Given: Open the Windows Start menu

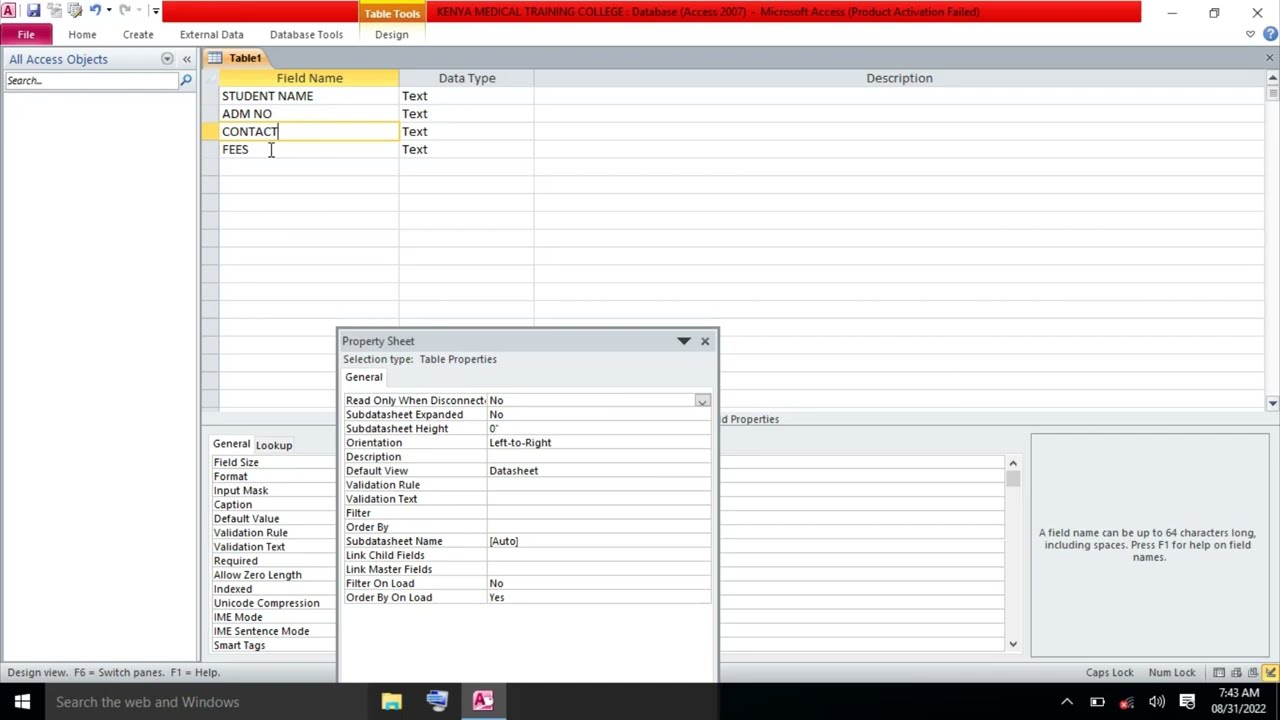Looking at the screenshot, I should coord(22,702).
